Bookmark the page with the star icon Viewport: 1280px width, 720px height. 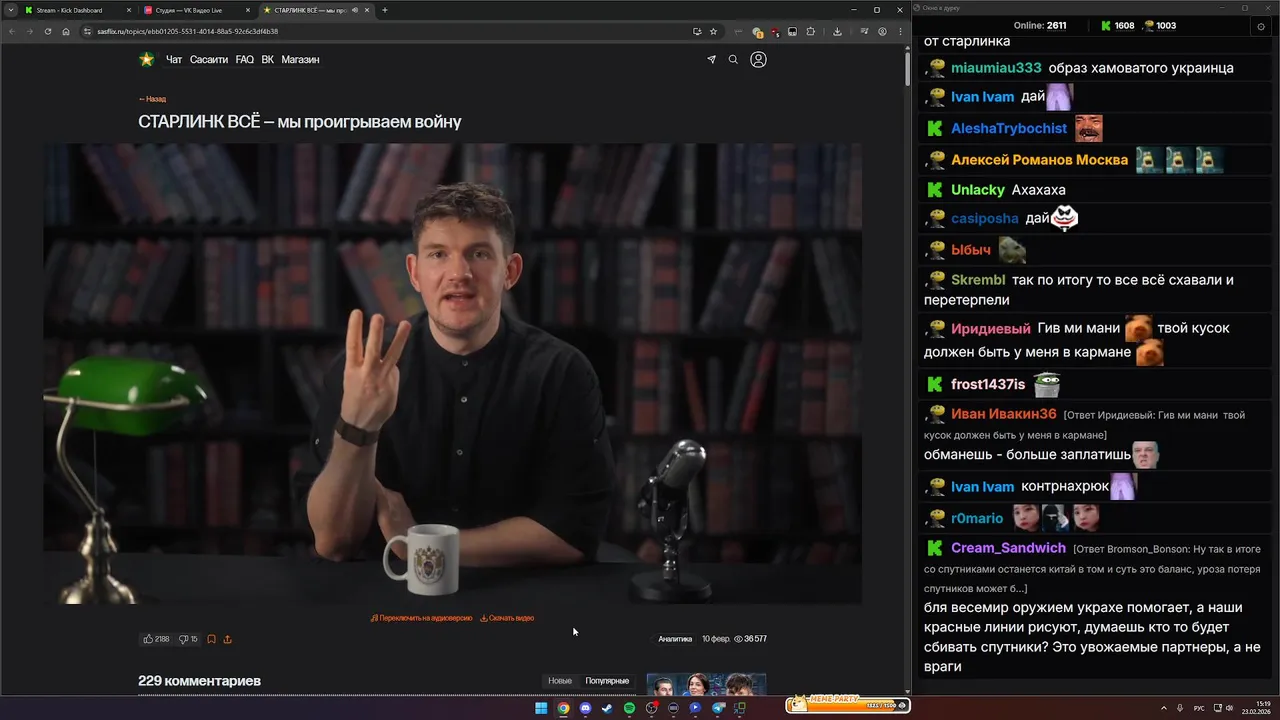pos(713,31)
